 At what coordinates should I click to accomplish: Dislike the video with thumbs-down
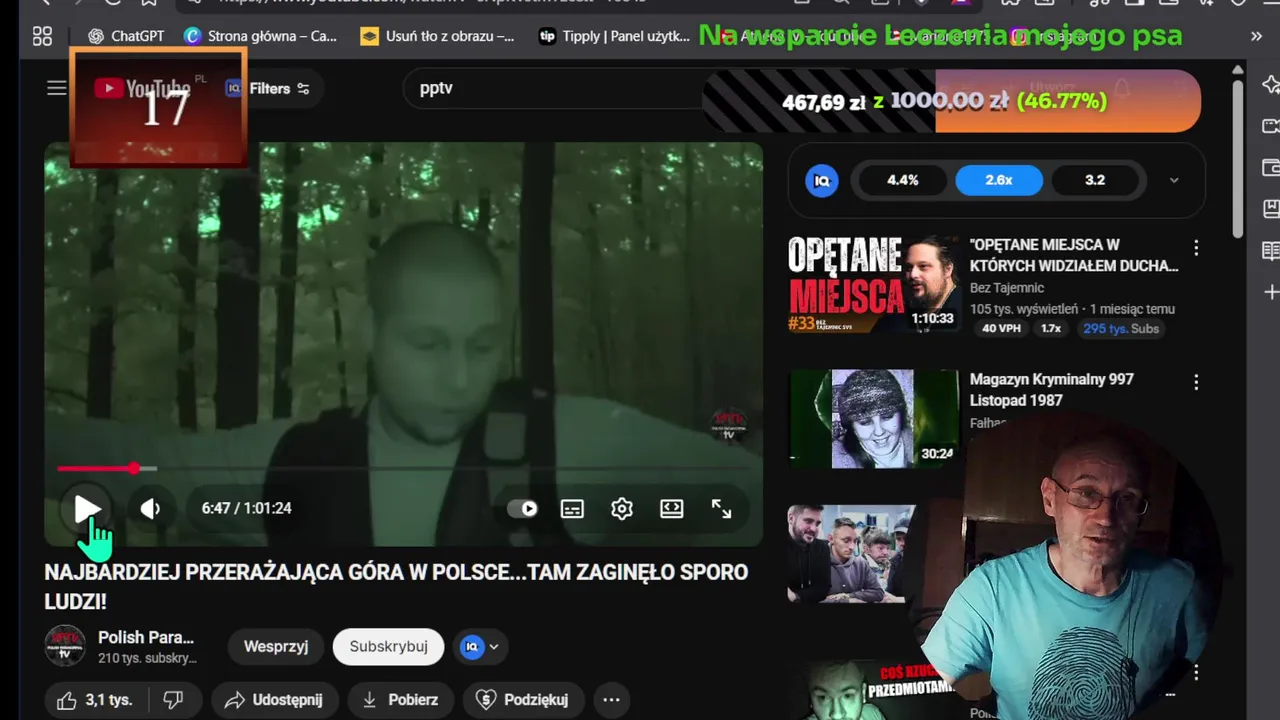(x=174, y=700)
